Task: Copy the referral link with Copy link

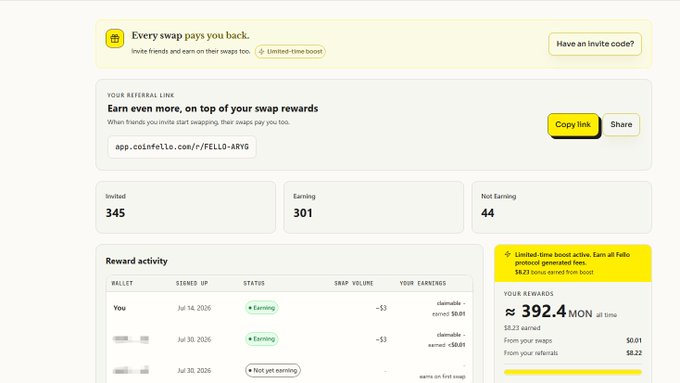Action: pos(573,125)
